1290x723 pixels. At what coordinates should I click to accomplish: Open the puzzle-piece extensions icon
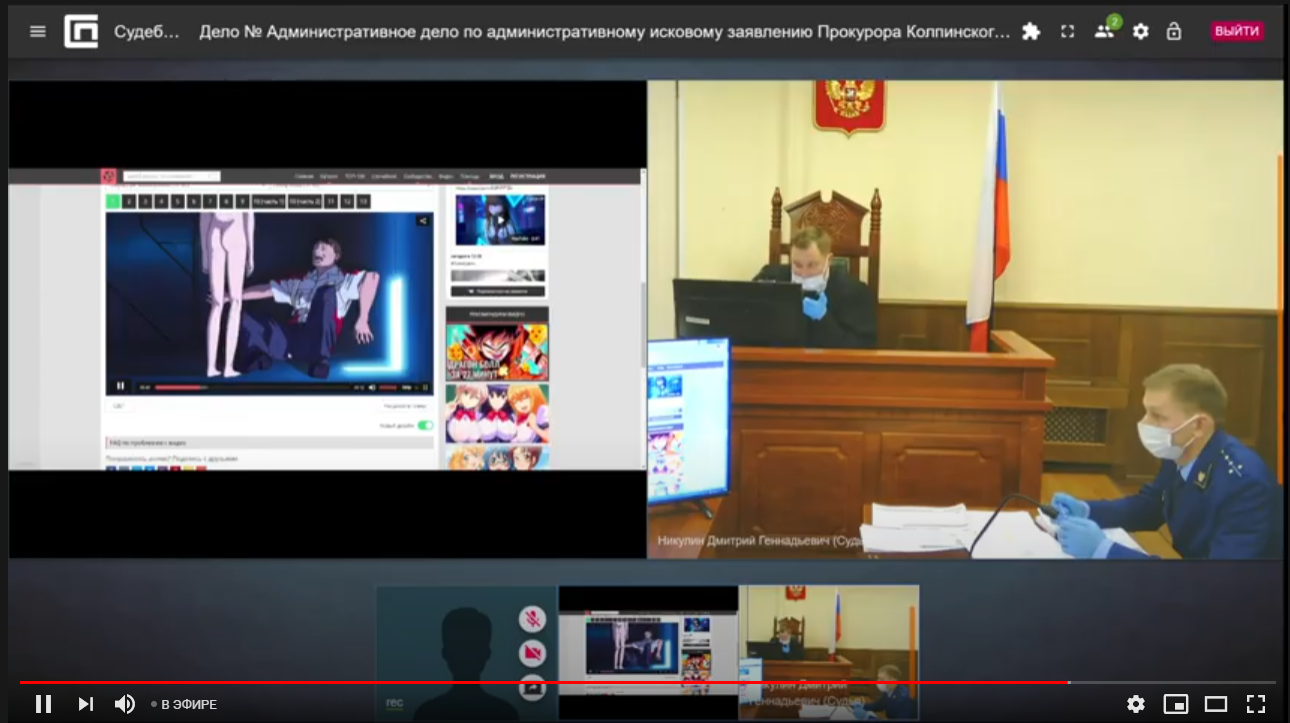coord(1031,31)
